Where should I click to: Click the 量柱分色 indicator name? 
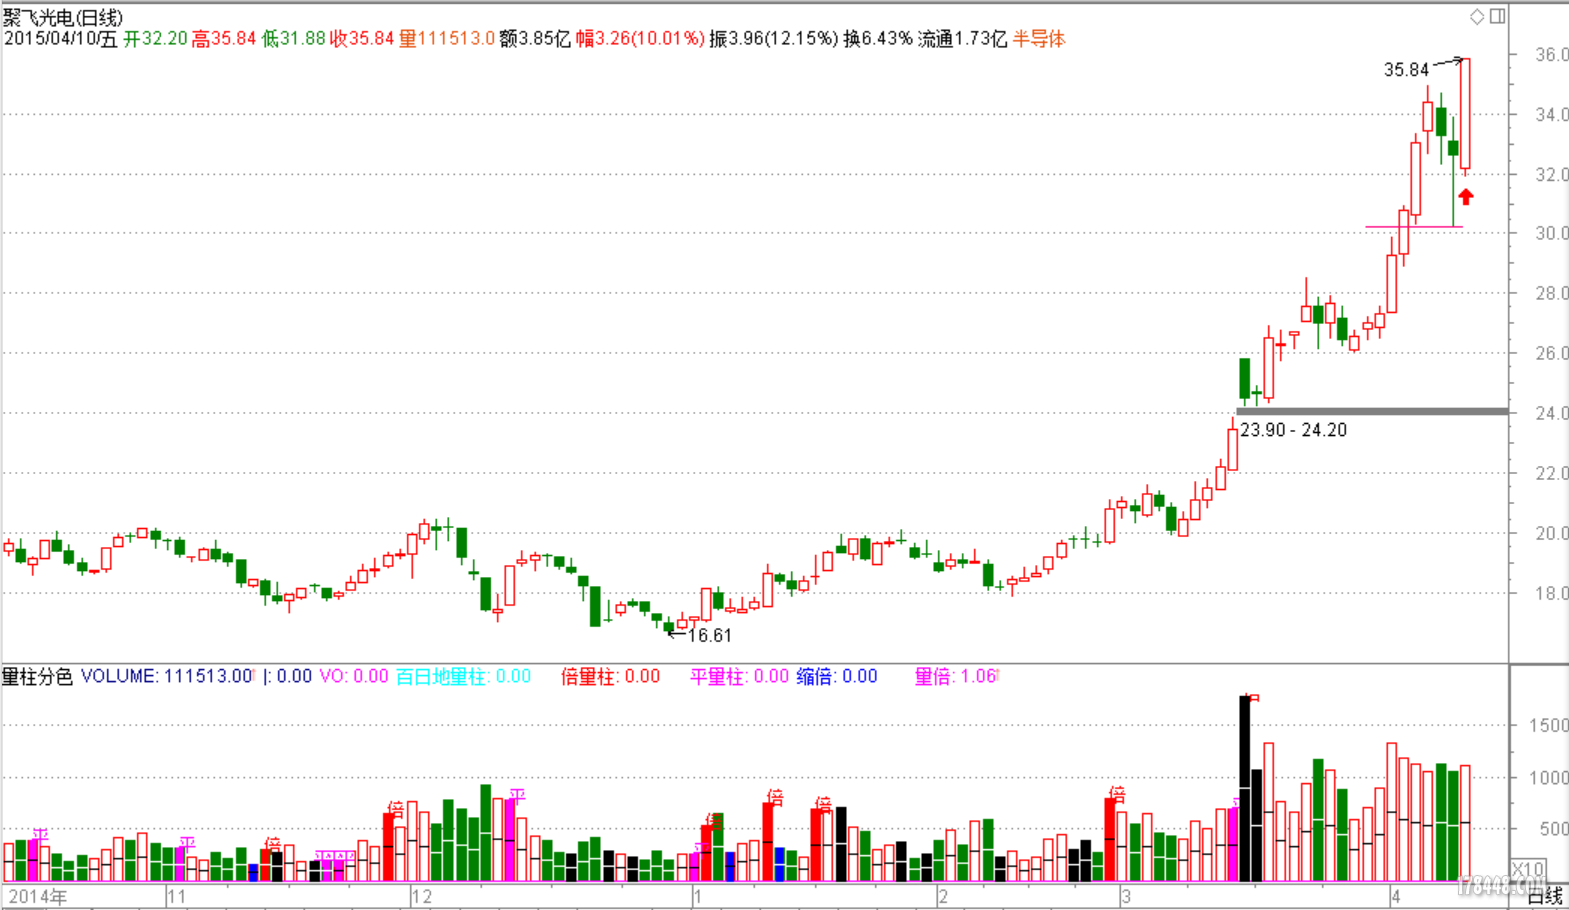(x=37, y=677)
